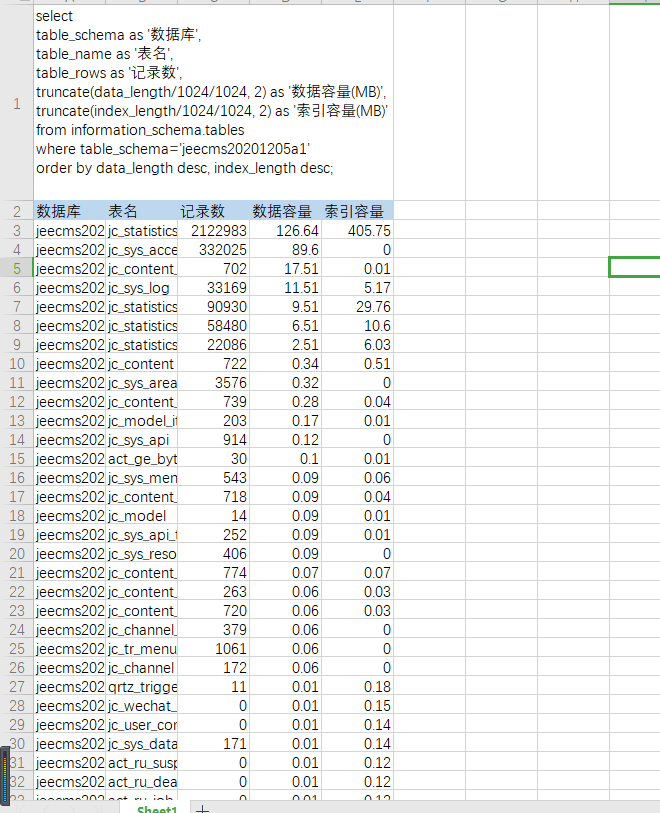Click the green-outlined active cell on the right

(x=635, y=268)
